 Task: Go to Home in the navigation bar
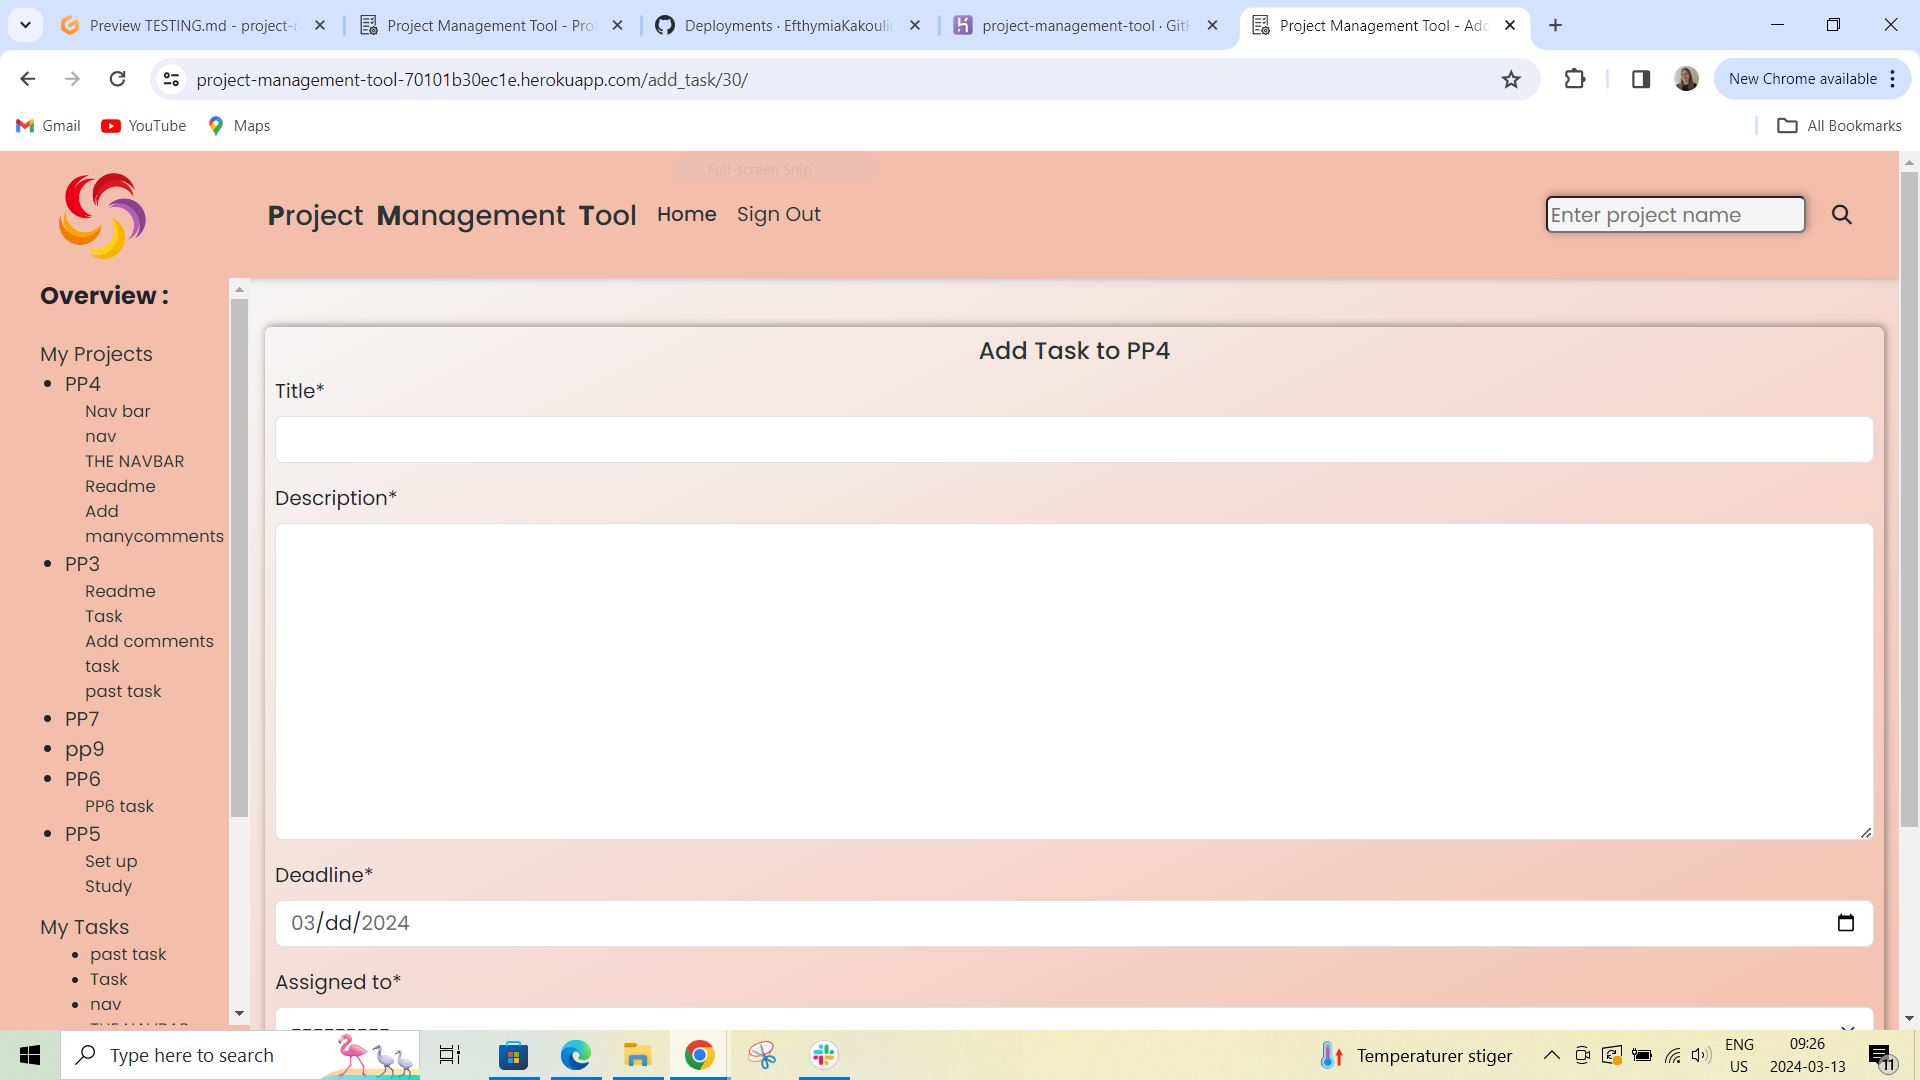(686, 214)
